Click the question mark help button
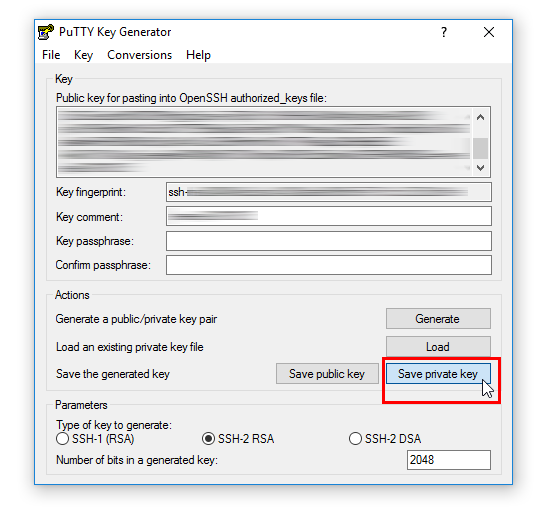This screenshot has width=545, height=509. (444, 32)
